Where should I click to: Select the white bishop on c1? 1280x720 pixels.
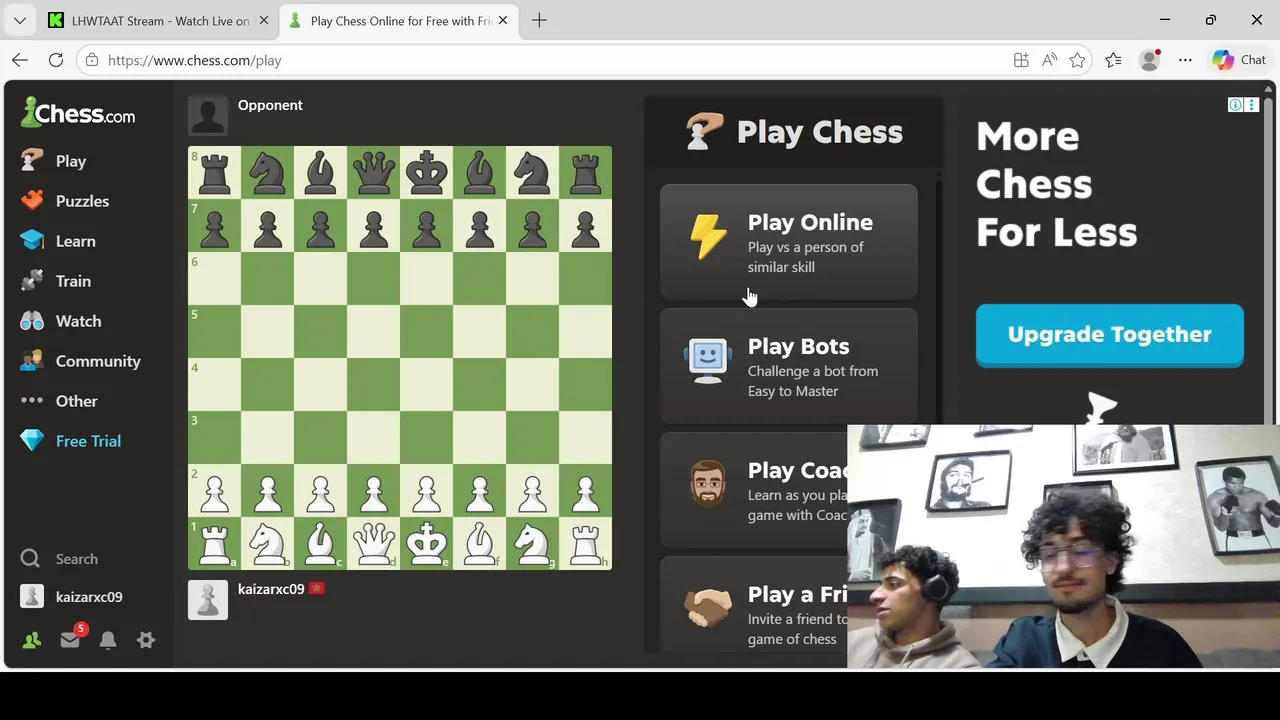[x=320, y=543]
